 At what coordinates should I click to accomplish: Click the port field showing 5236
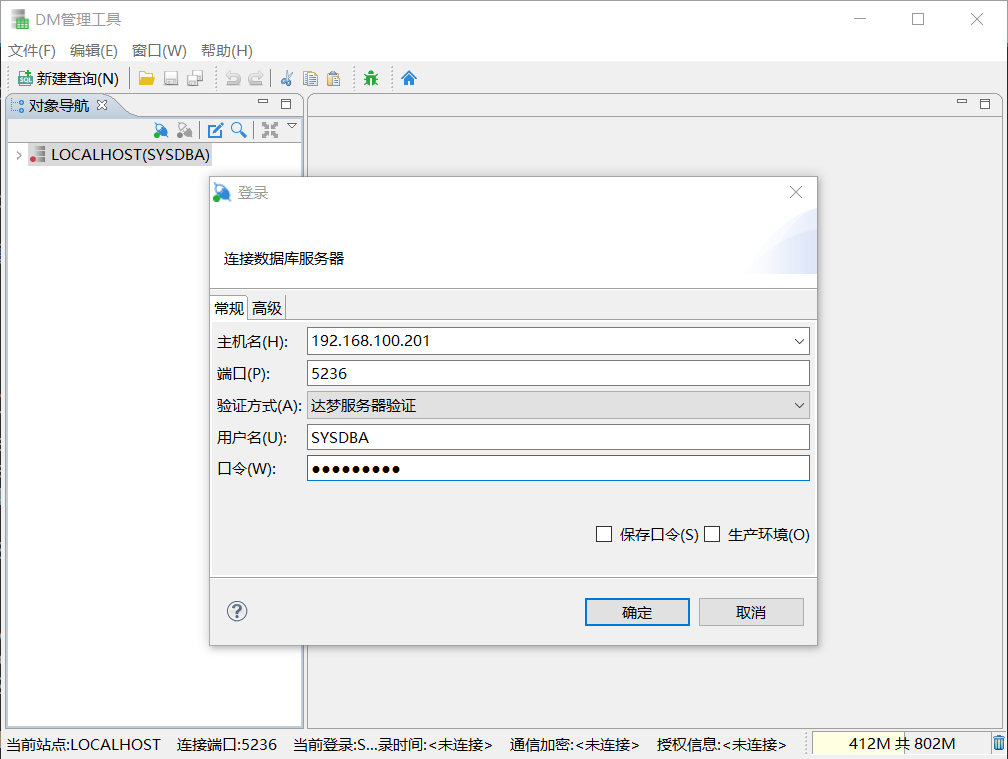558,373
